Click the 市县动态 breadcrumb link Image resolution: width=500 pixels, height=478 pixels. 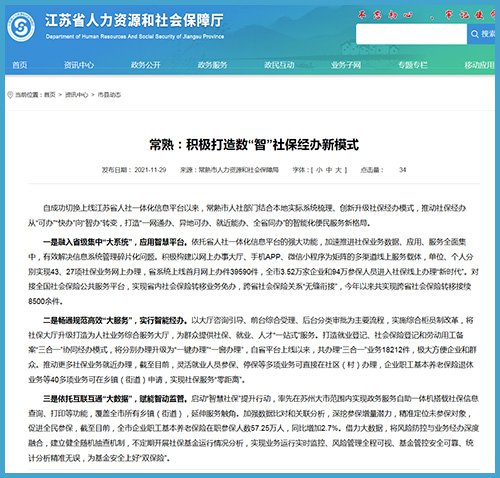pyautogui.click(x=109, y=95)
